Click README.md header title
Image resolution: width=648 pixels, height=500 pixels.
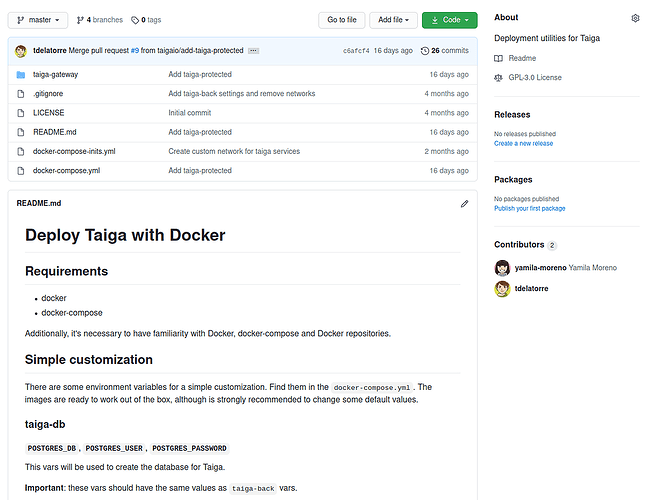click(x=39, y=203)
